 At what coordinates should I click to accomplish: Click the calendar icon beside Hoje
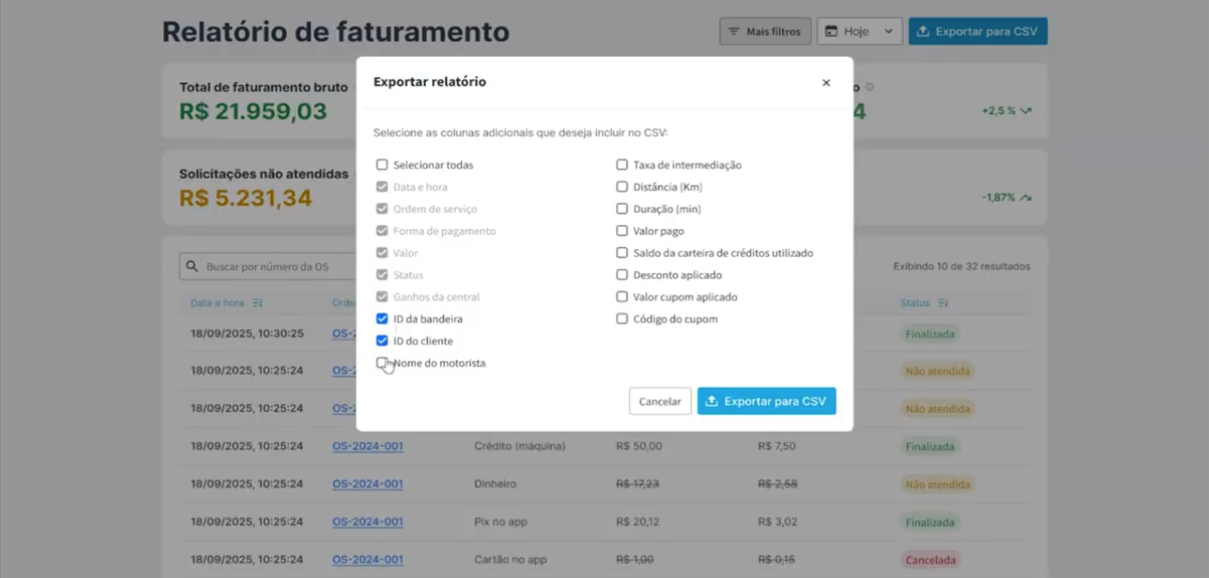point(830,32)
